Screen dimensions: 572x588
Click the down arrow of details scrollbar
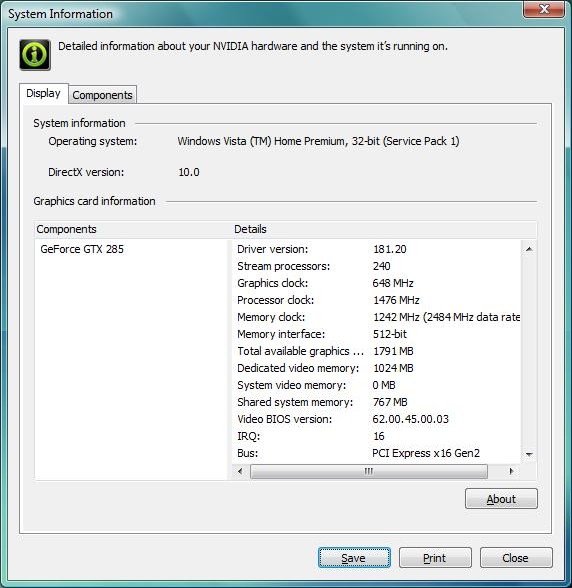tap(529, 454)
